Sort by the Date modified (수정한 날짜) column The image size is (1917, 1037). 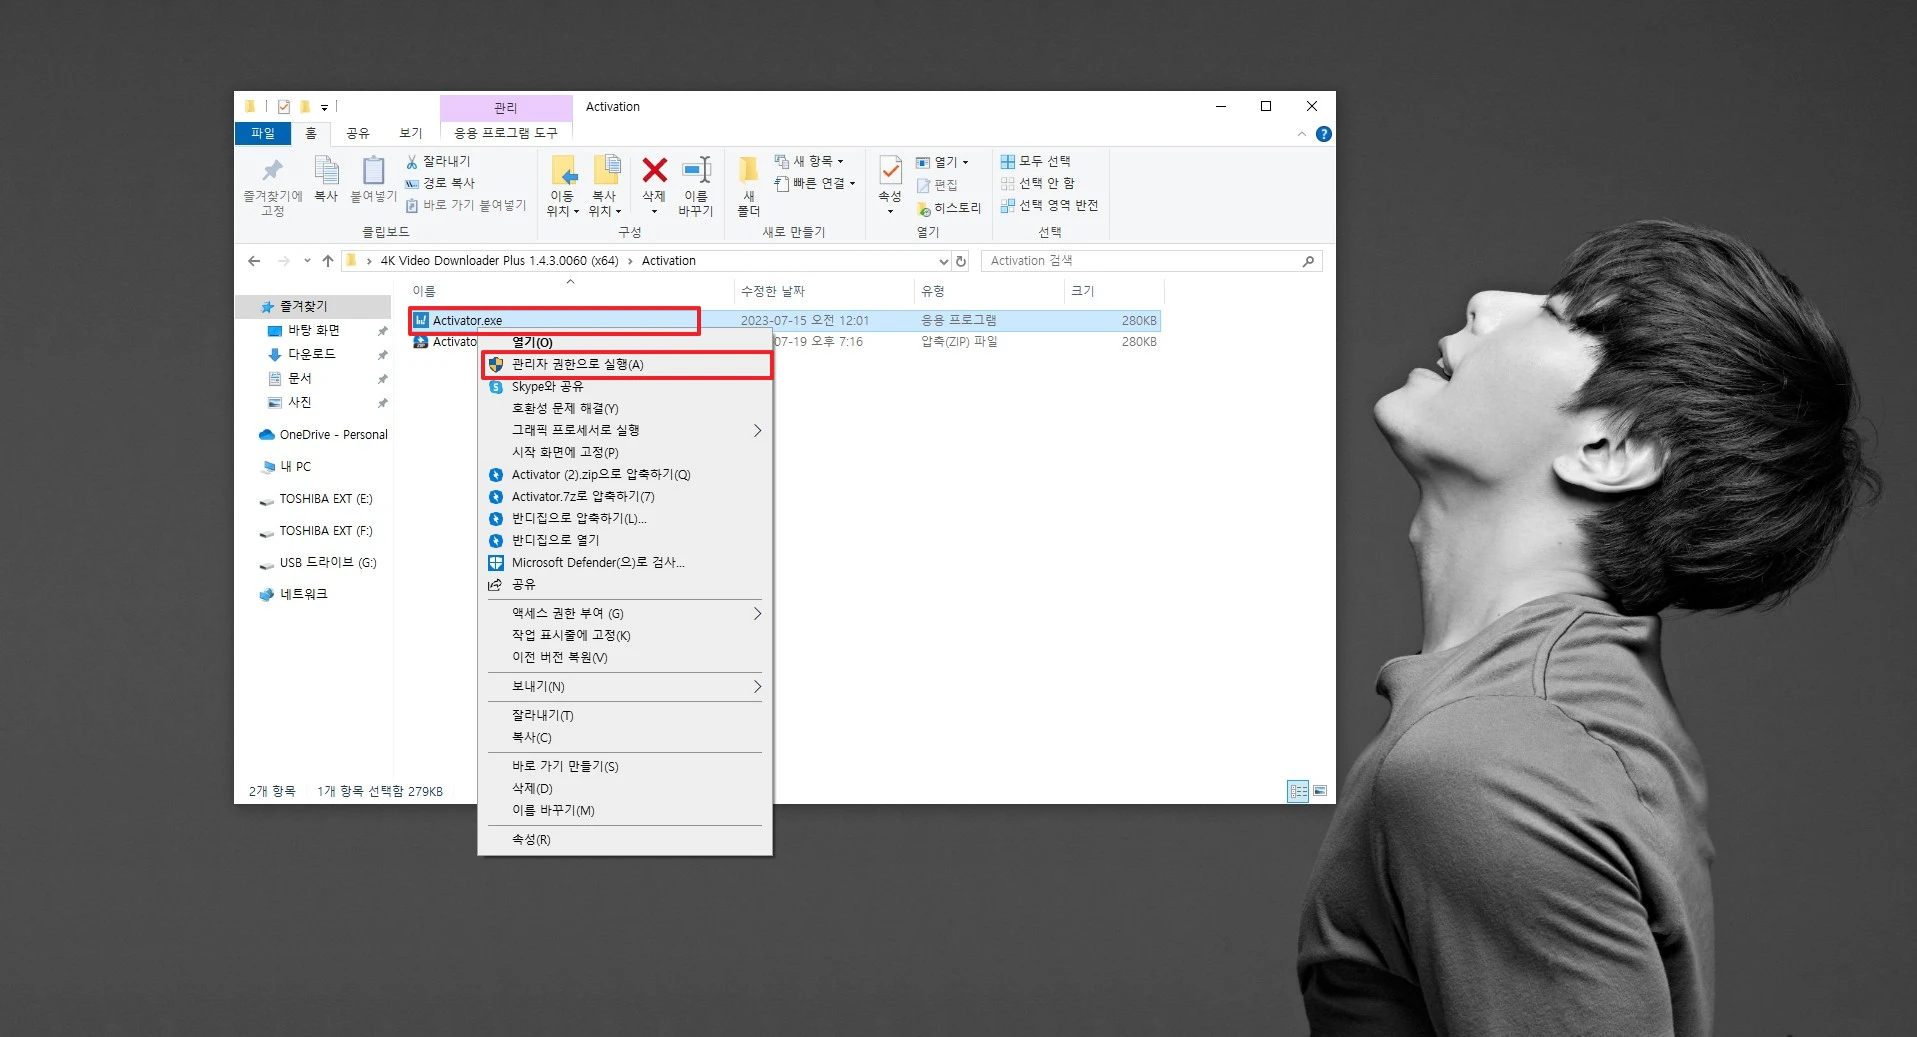823,292
